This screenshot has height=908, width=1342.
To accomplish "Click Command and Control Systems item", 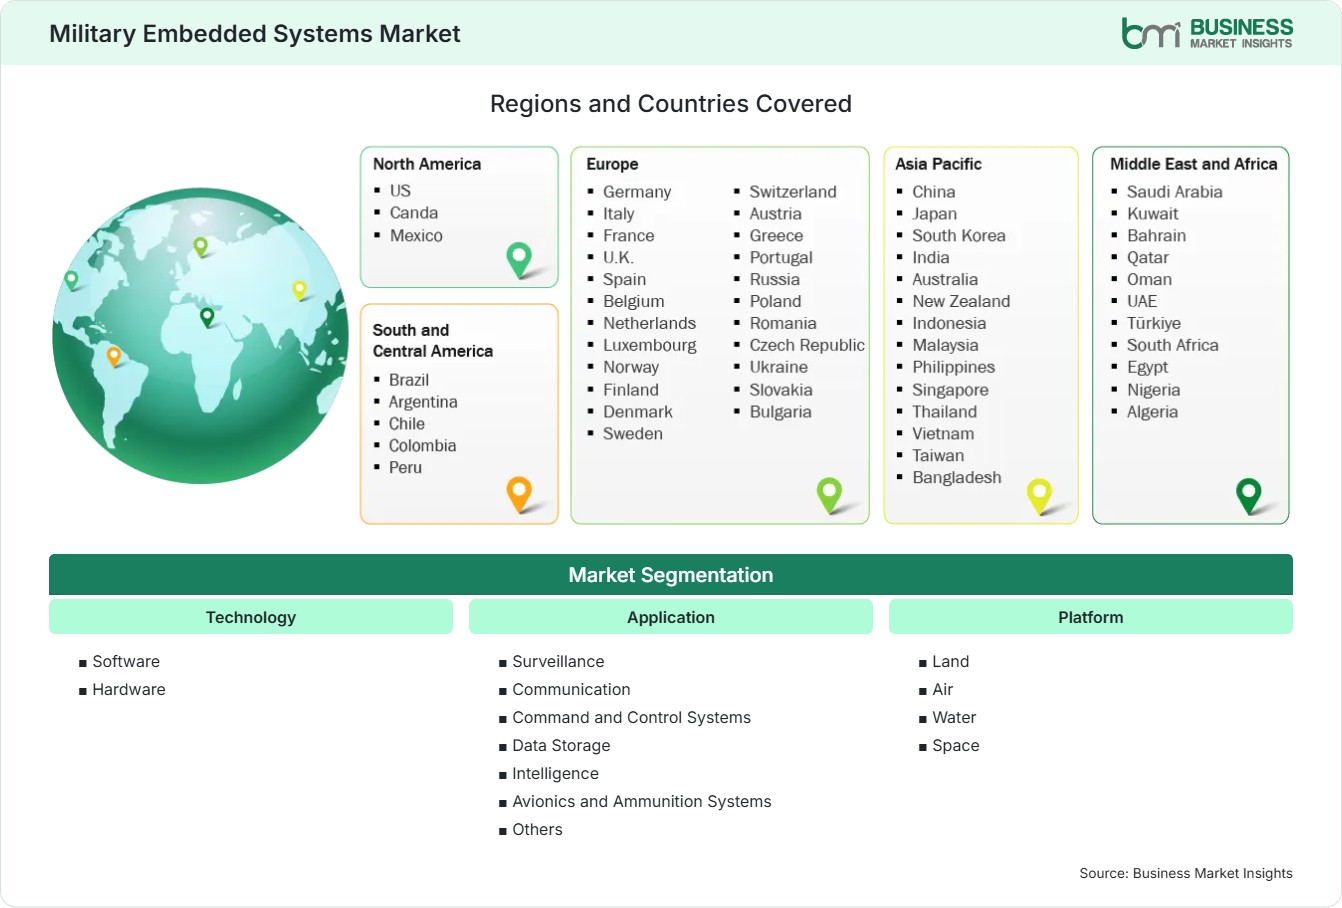I will [x=631, y=718].
